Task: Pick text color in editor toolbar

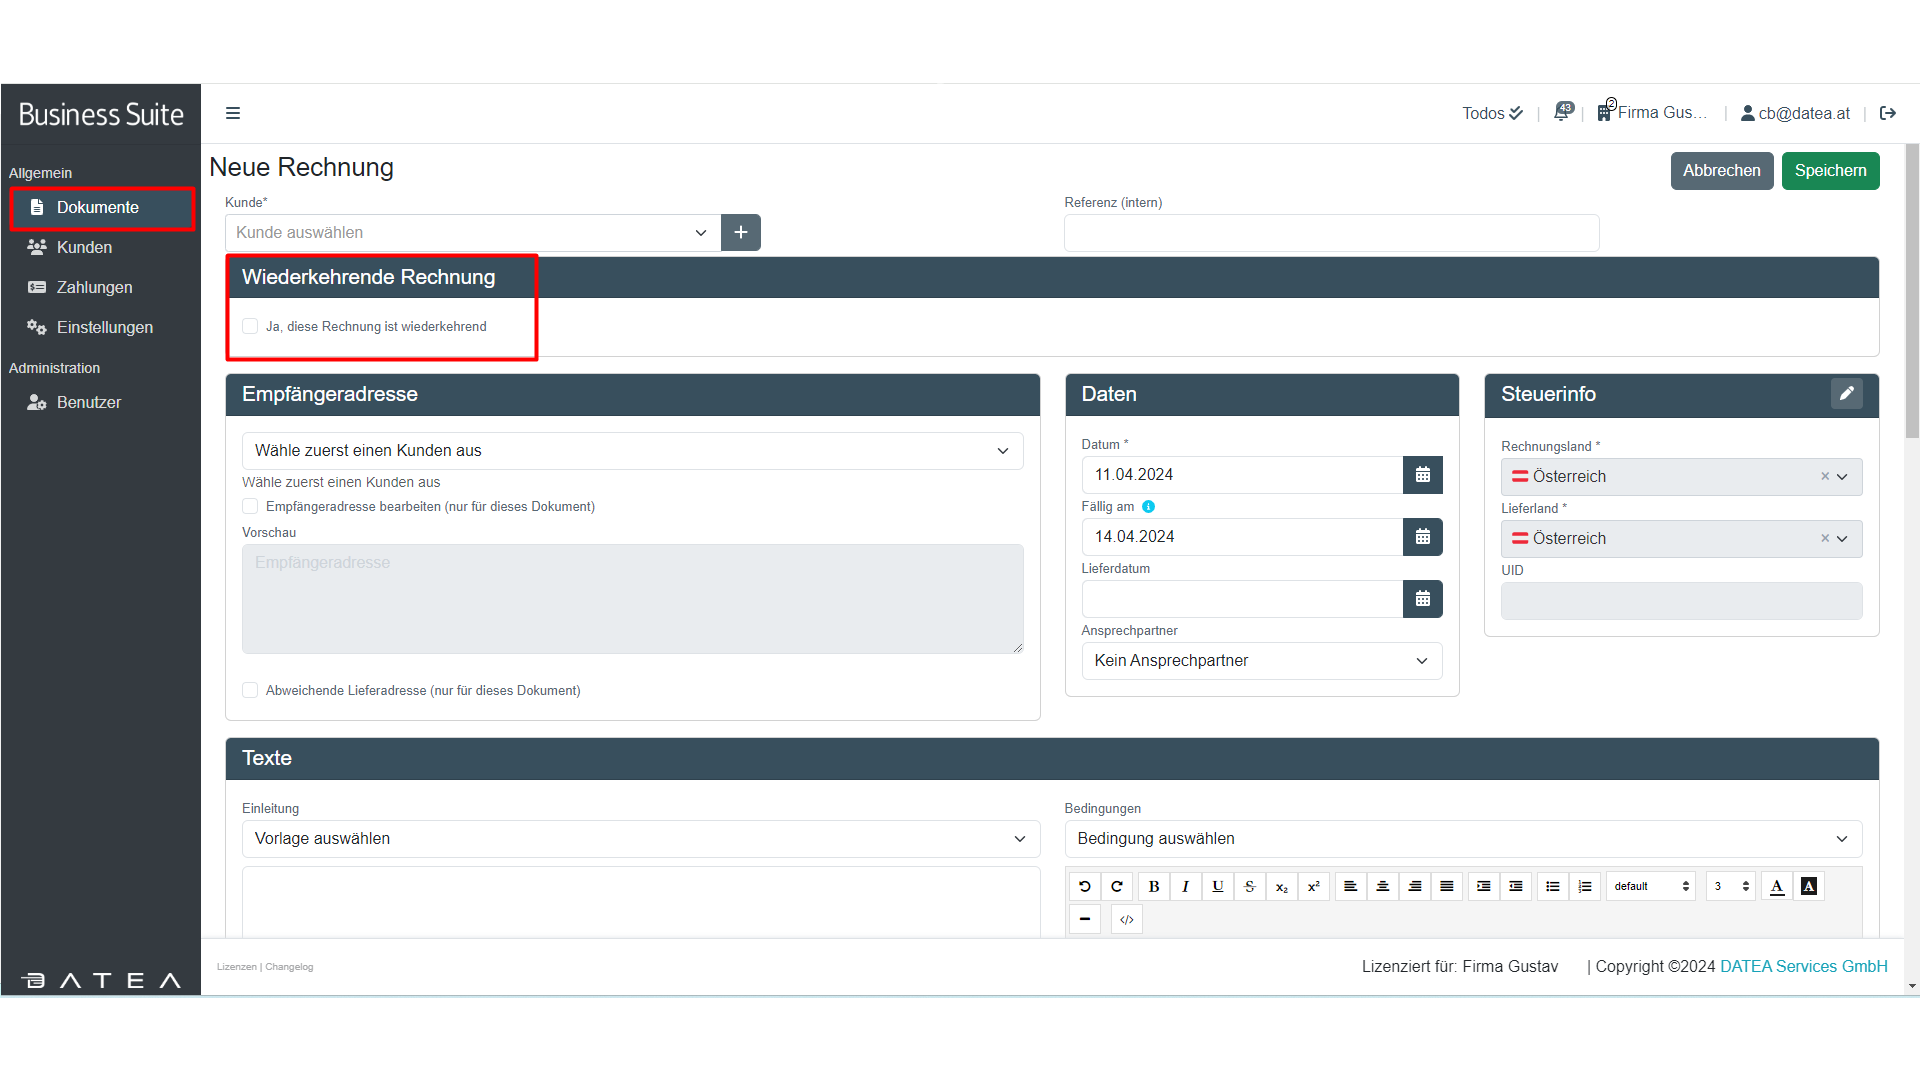Action: 1776,886
